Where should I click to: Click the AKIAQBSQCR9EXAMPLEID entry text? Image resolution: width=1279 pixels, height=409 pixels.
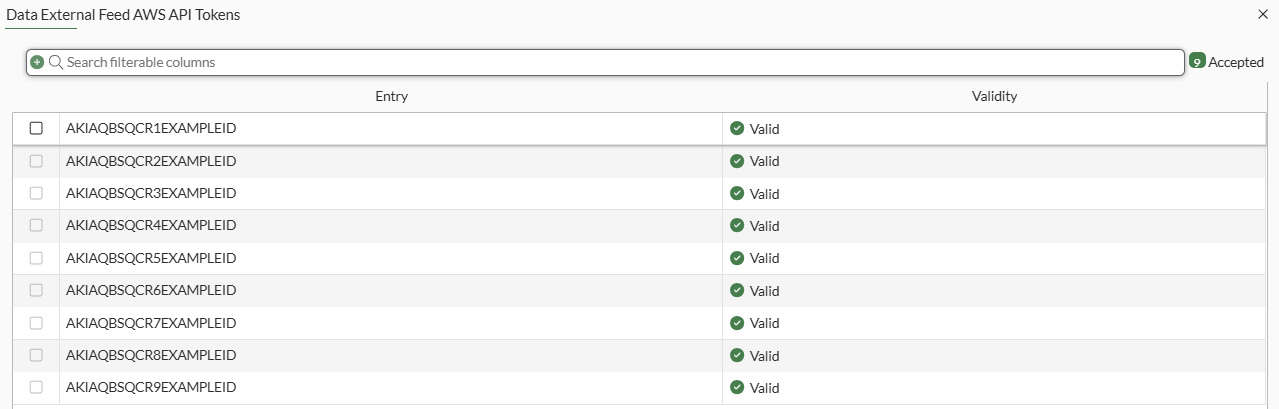click(151, 387)
